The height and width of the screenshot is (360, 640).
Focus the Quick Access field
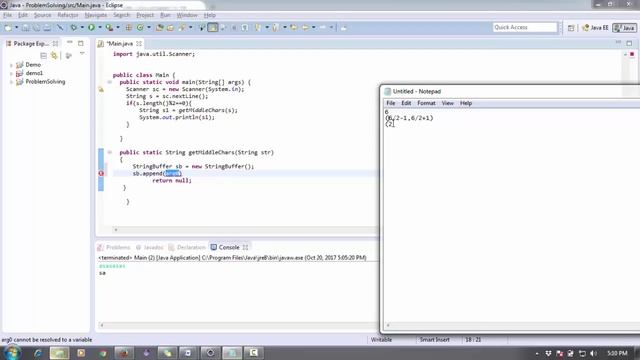point(524,27)
